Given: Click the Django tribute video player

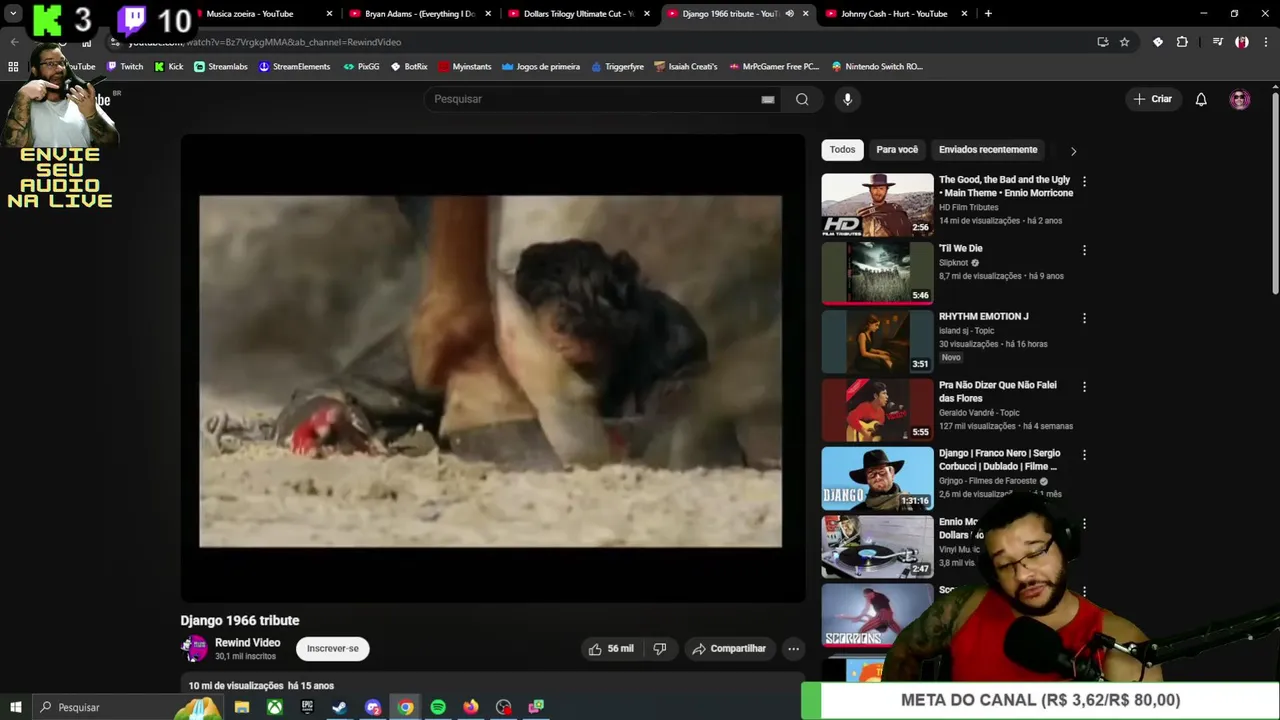Looking at the screenshot, I should coord(492,369).
